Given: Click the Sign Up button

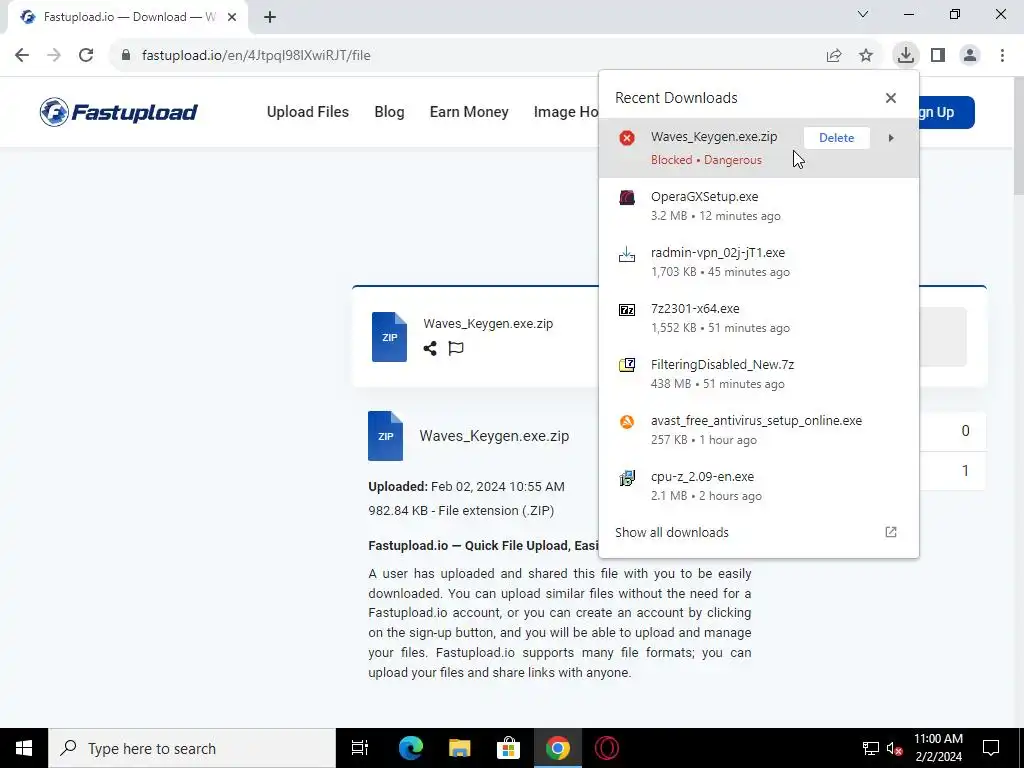Looking at the screenshot, I should [947, 112].
